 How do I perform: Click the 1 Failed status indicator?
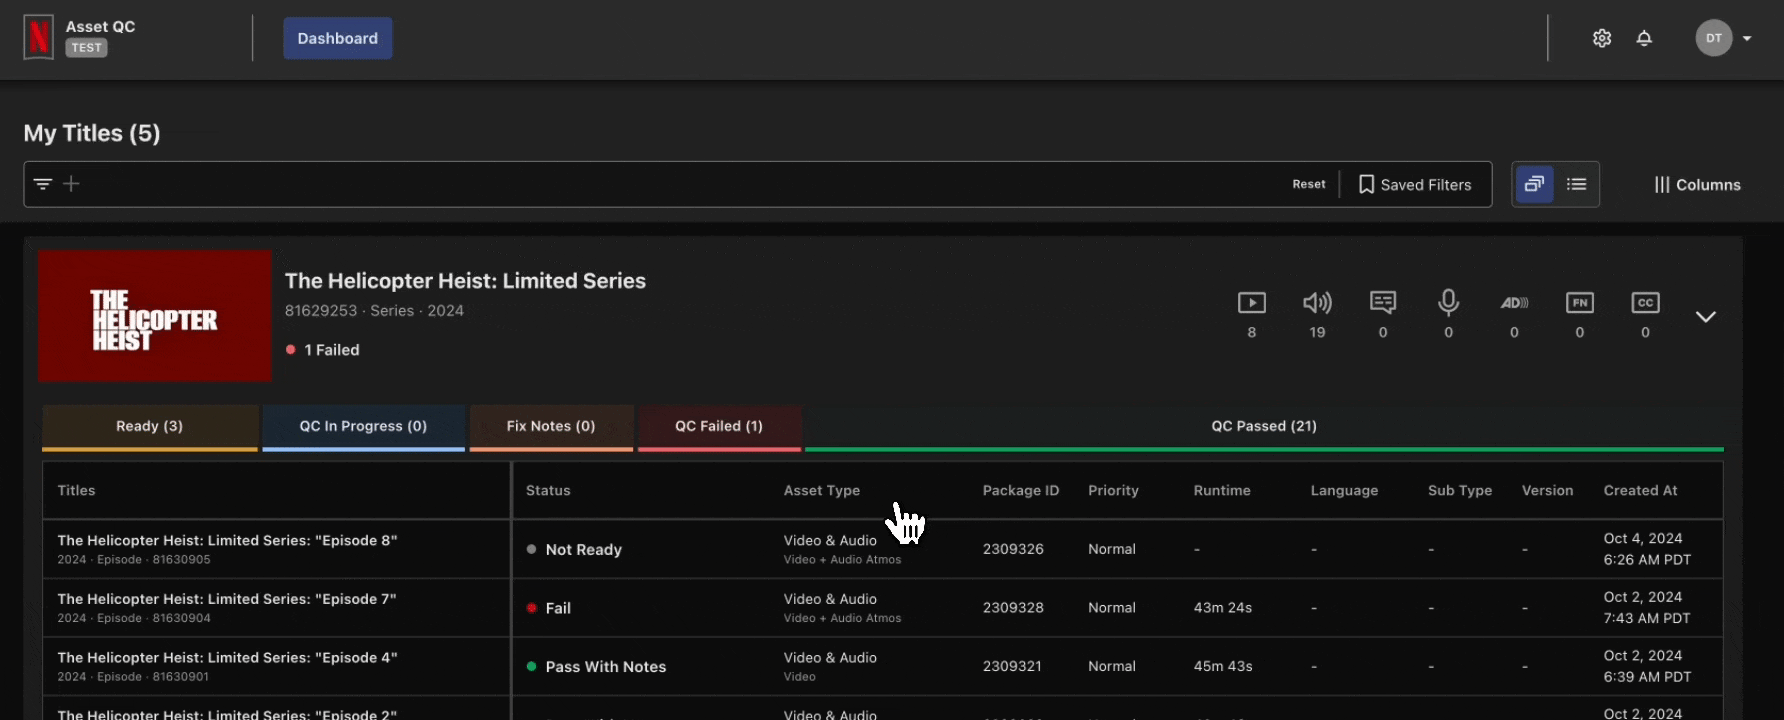tap(323, 350)
